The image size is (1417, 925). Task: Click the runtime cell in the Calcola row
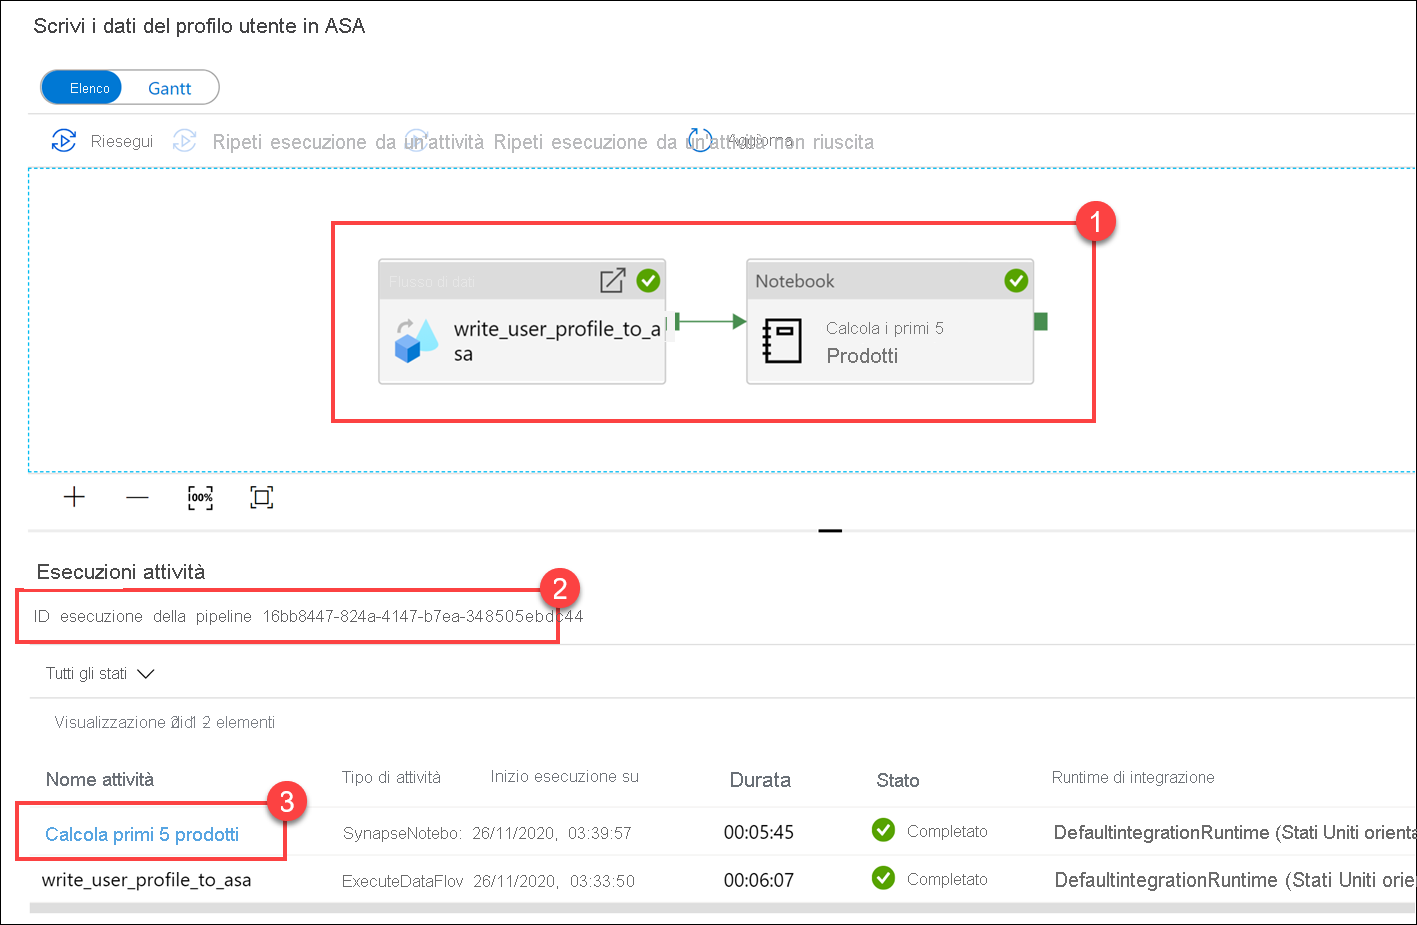click(x=1235, y=832)
